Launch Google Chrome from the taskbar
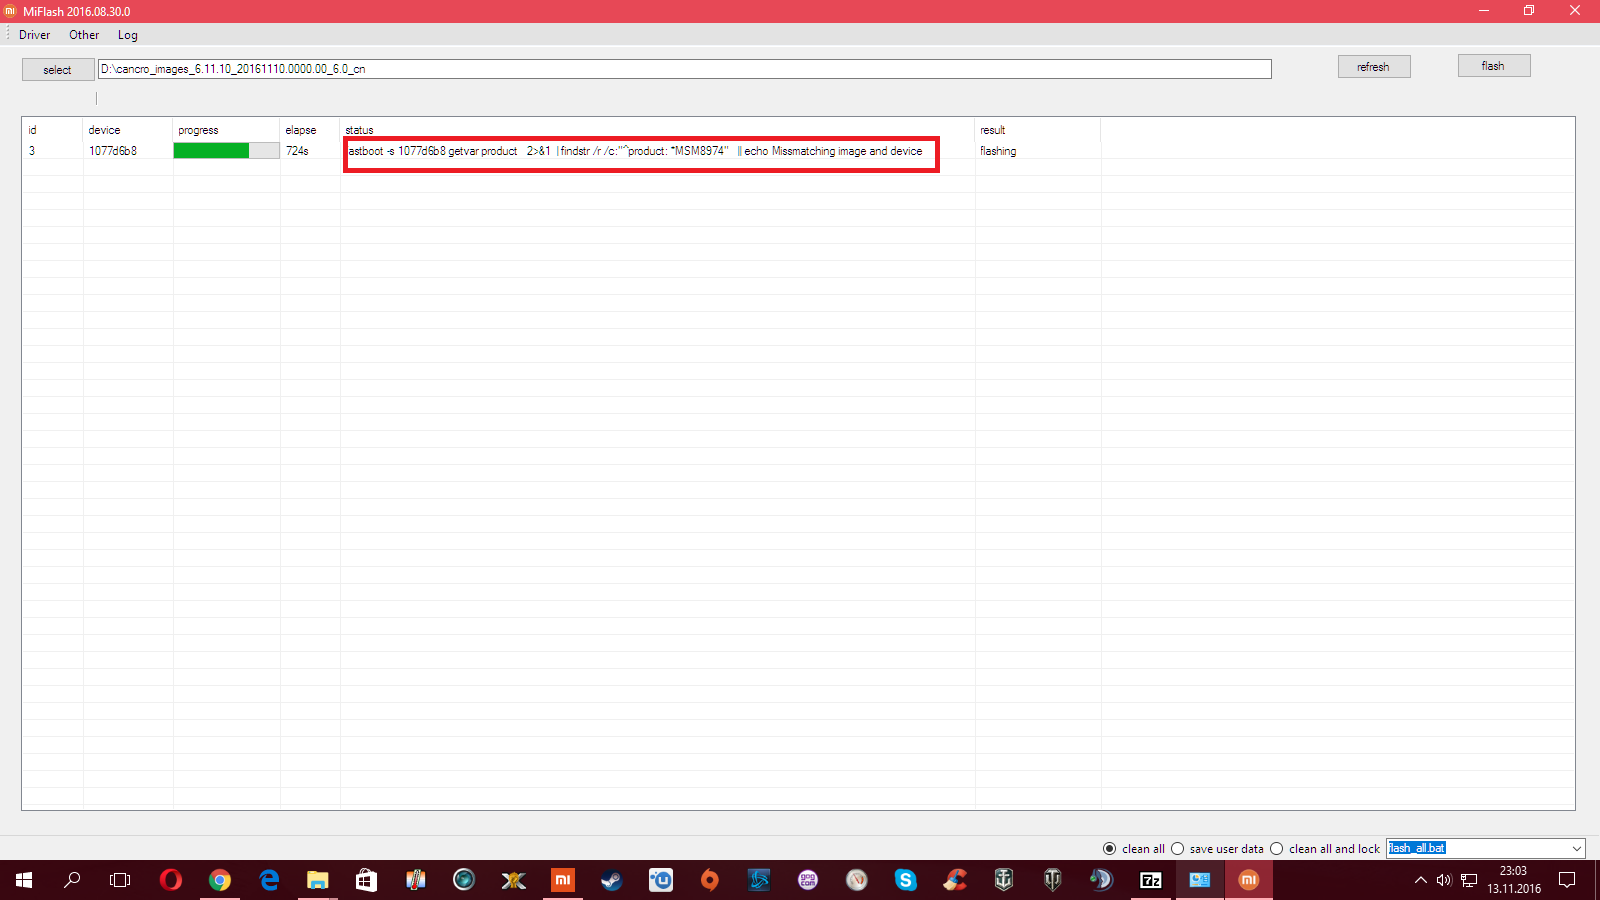This screenshot has width=1600, height=900. [x=220, y=880]
